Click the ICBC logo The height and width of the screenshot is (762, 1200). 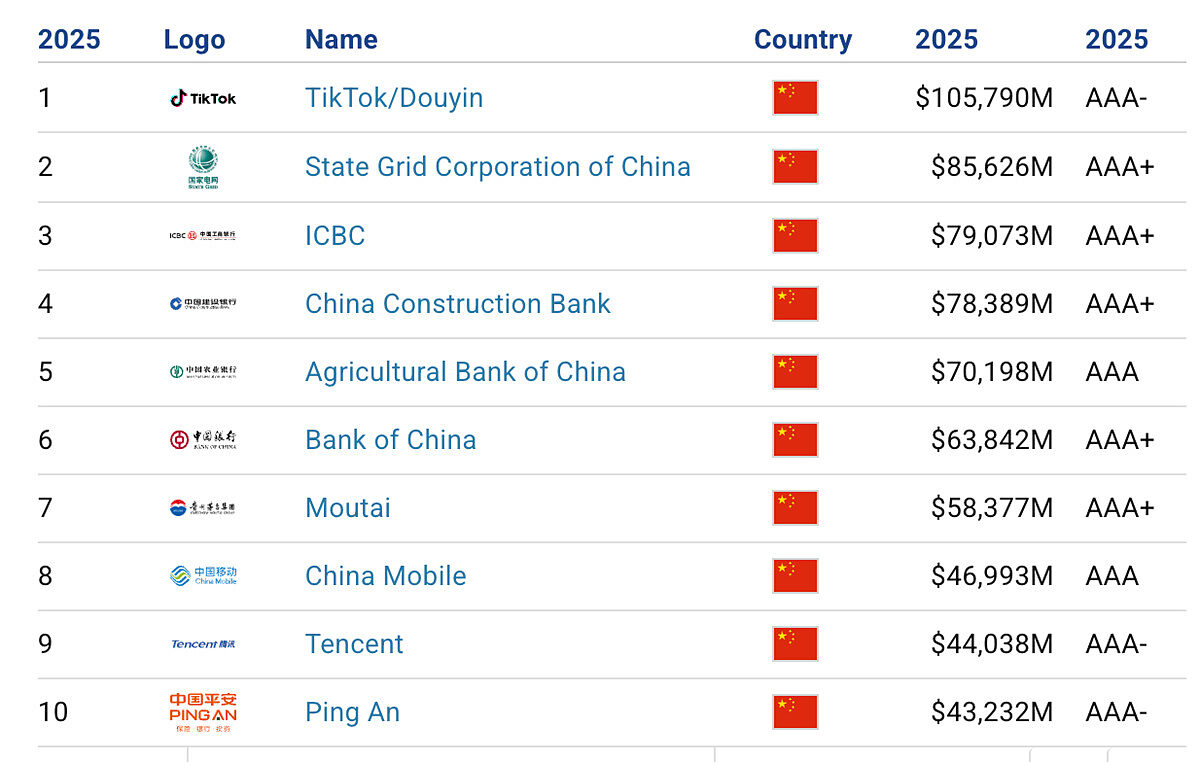pos(203,236)
